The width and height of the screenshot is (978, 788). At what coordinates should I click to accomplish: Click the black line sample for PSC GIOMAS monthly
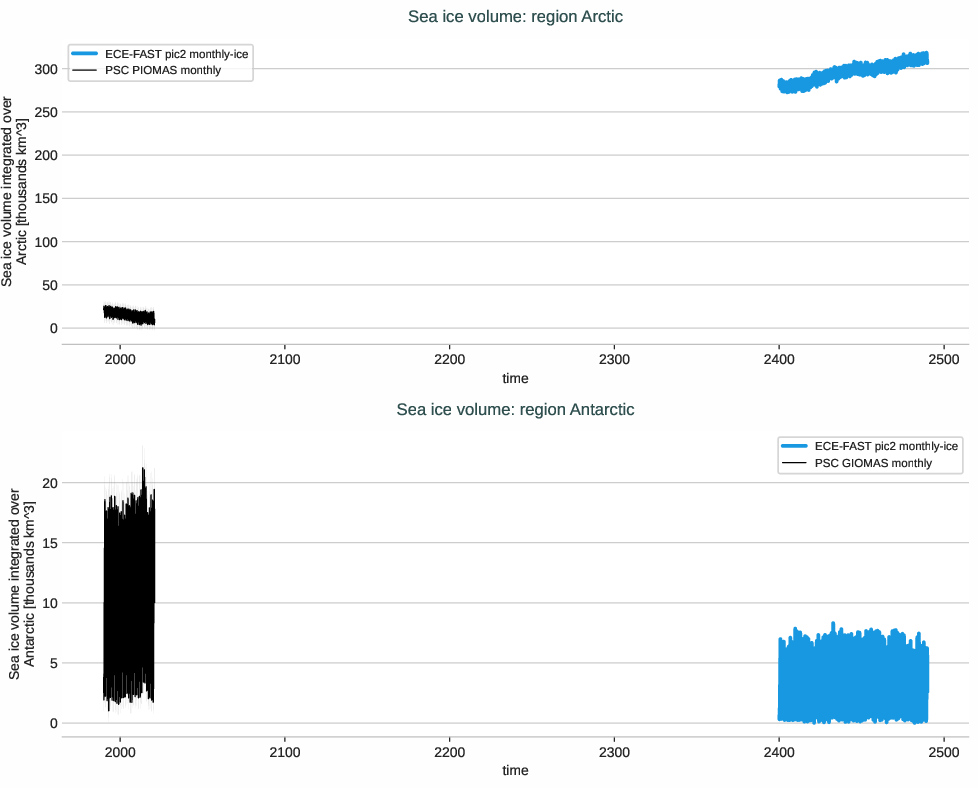tap(796, 462)
